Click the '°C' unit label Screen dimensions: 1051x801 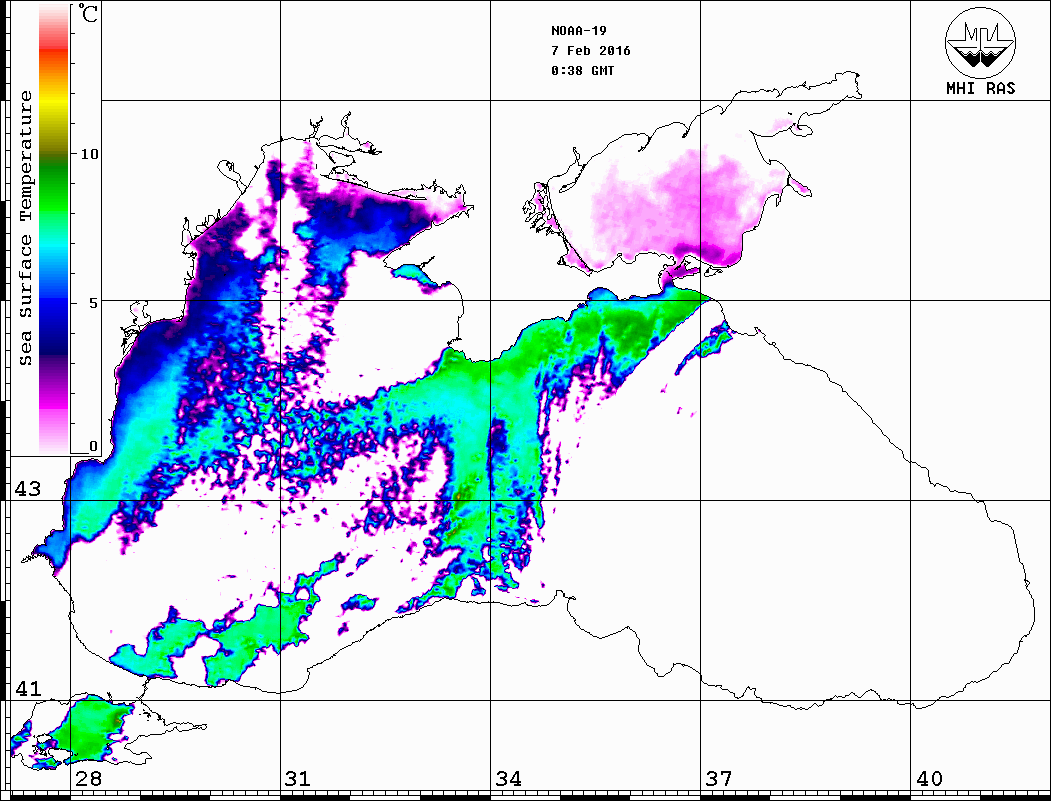[88, 13]
